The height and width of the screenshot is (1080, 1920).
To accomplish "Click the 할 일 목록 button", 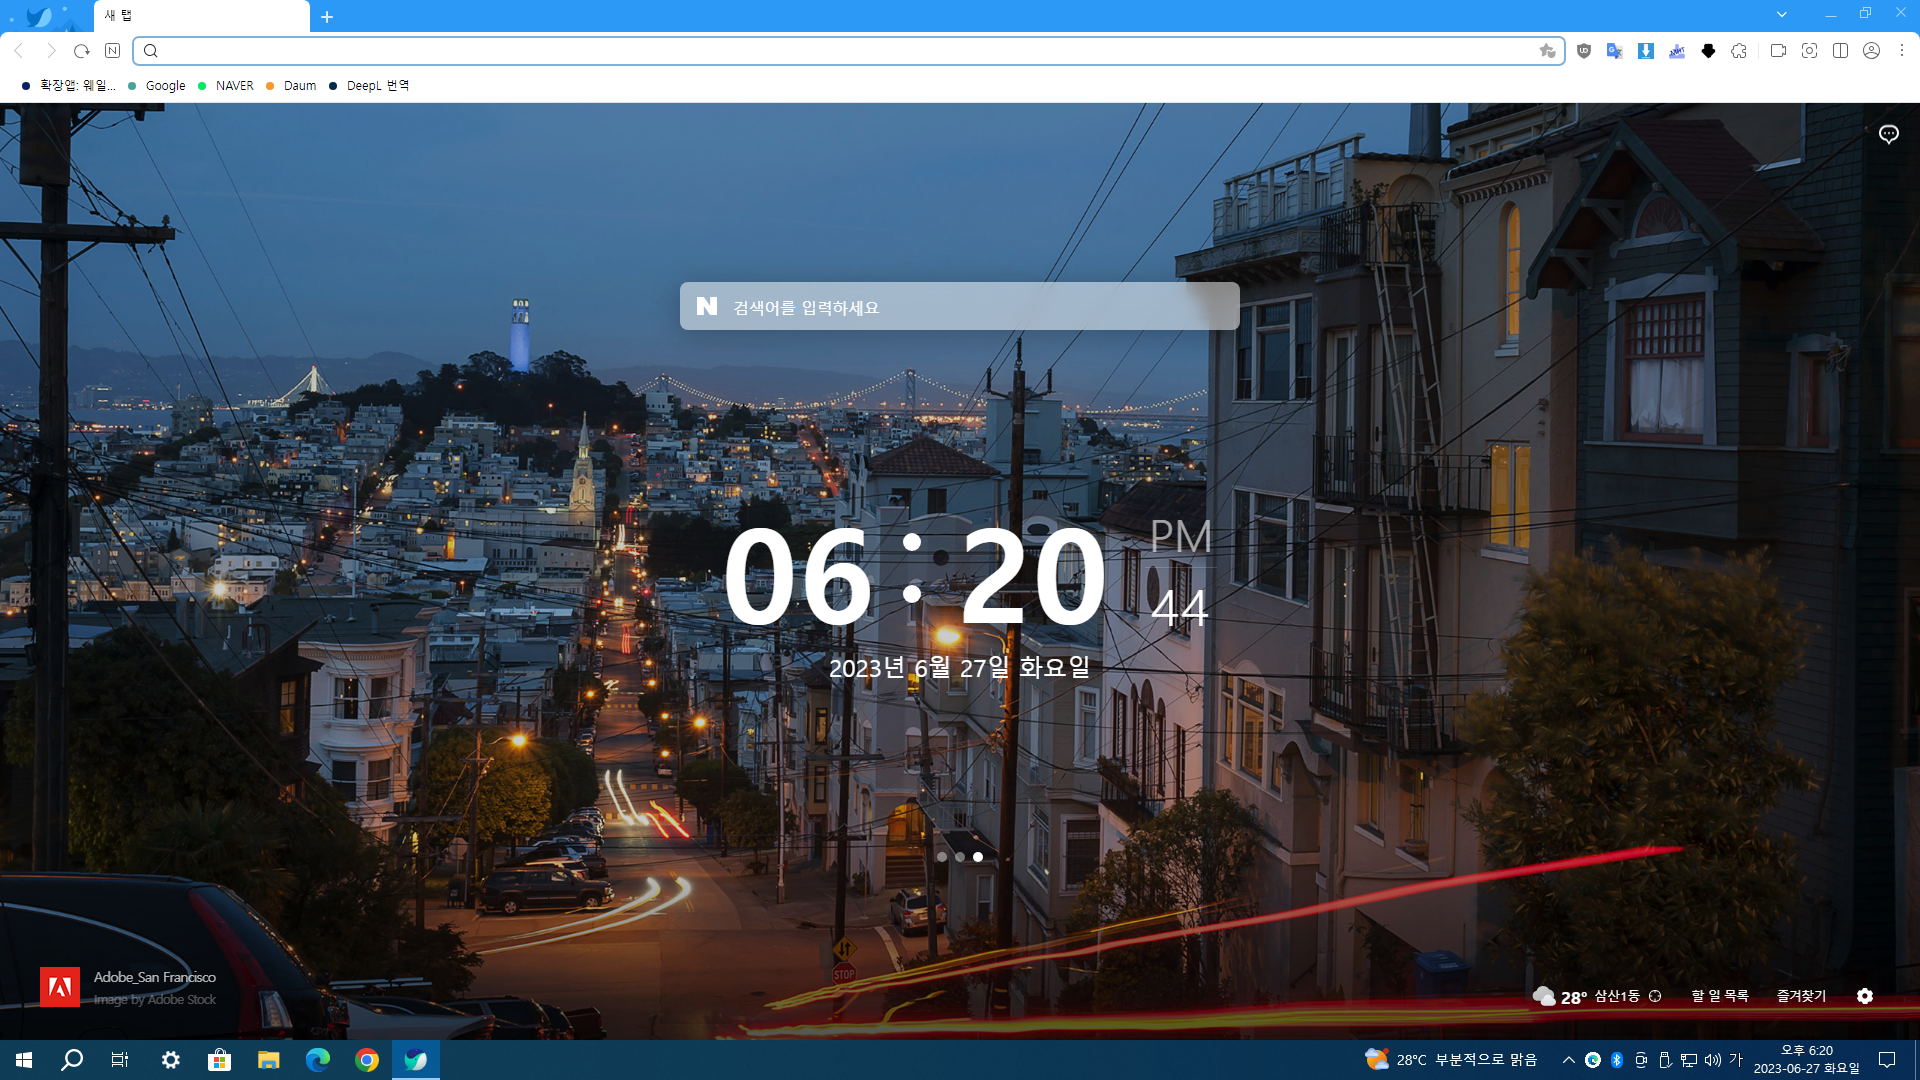I will click(1720, 996).
